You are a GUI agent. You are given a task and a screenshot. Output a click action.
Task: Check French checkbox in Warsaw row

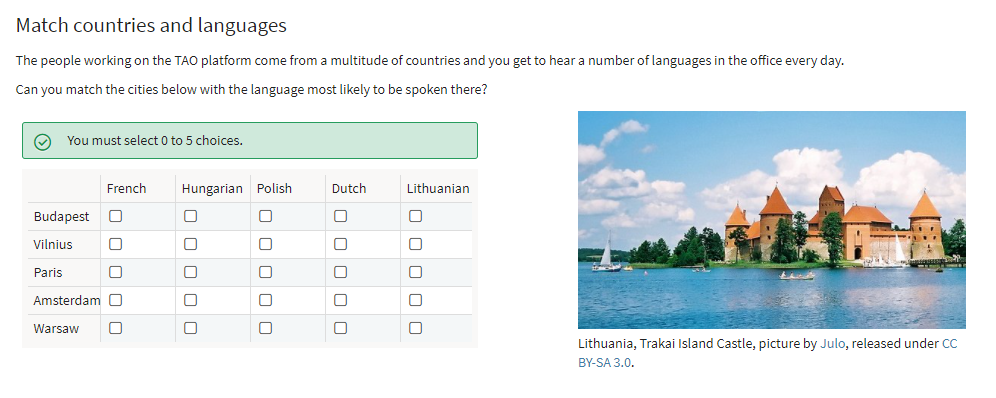tap(116, 328)
